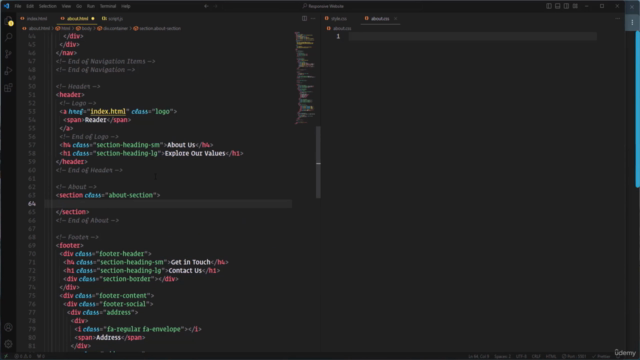Expand the section.about-section breadcrumb item
The height and width of the screenshot is (360, 640).
157,29
